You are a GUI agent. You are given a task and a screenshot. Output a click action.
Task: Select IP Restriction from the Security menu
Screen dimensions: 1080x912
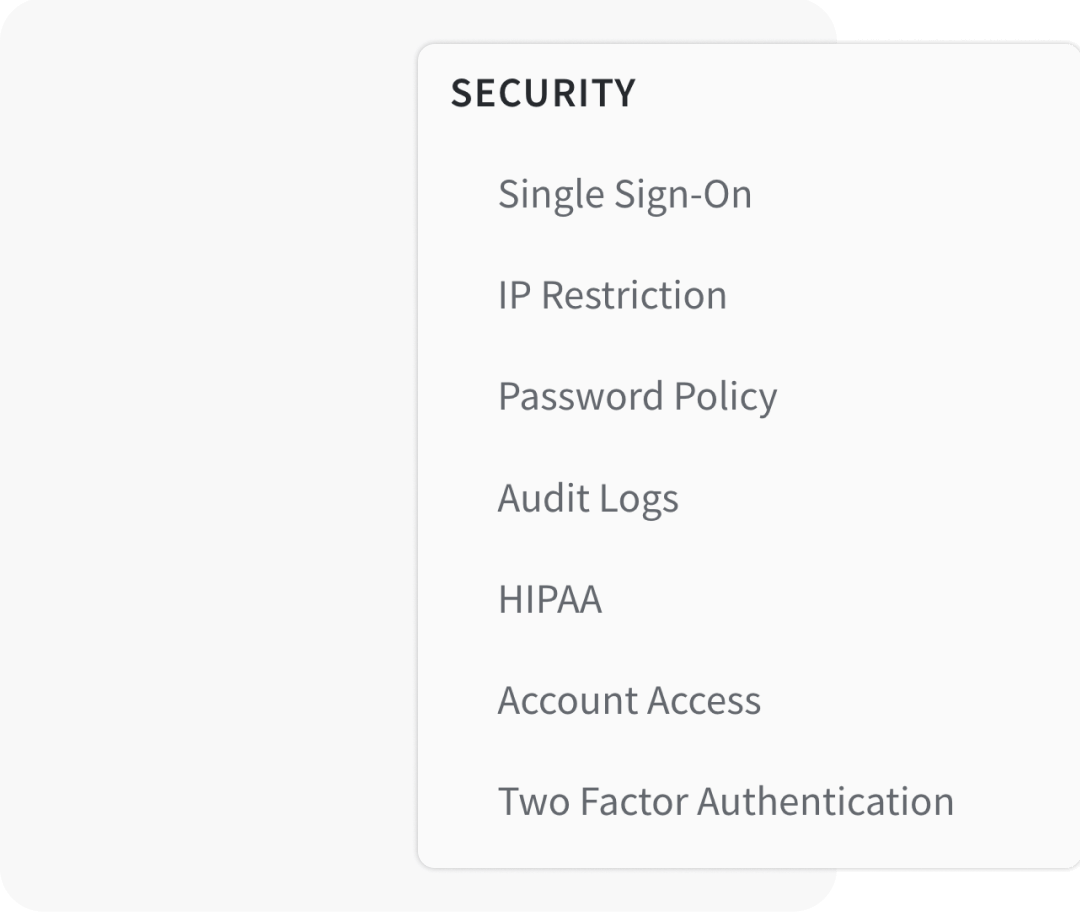tap(612, 295)
